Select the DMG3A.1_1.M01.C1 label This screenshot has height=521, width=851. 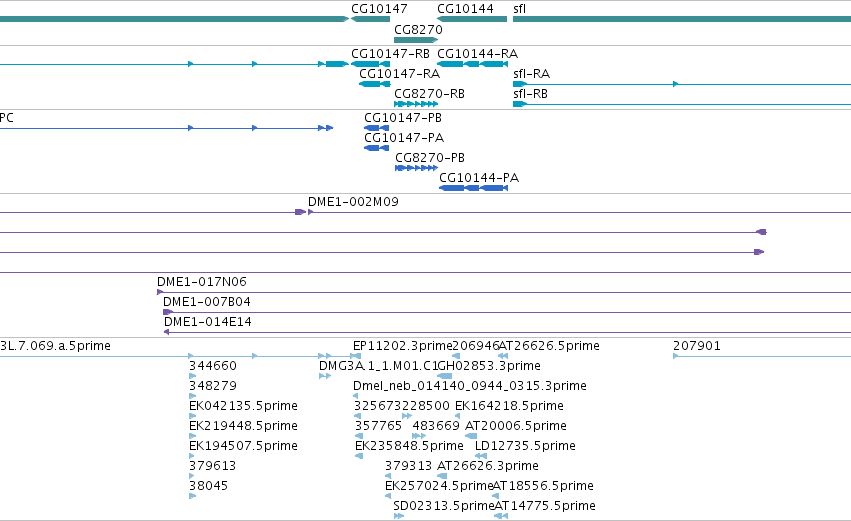click(x=378, y=366)
